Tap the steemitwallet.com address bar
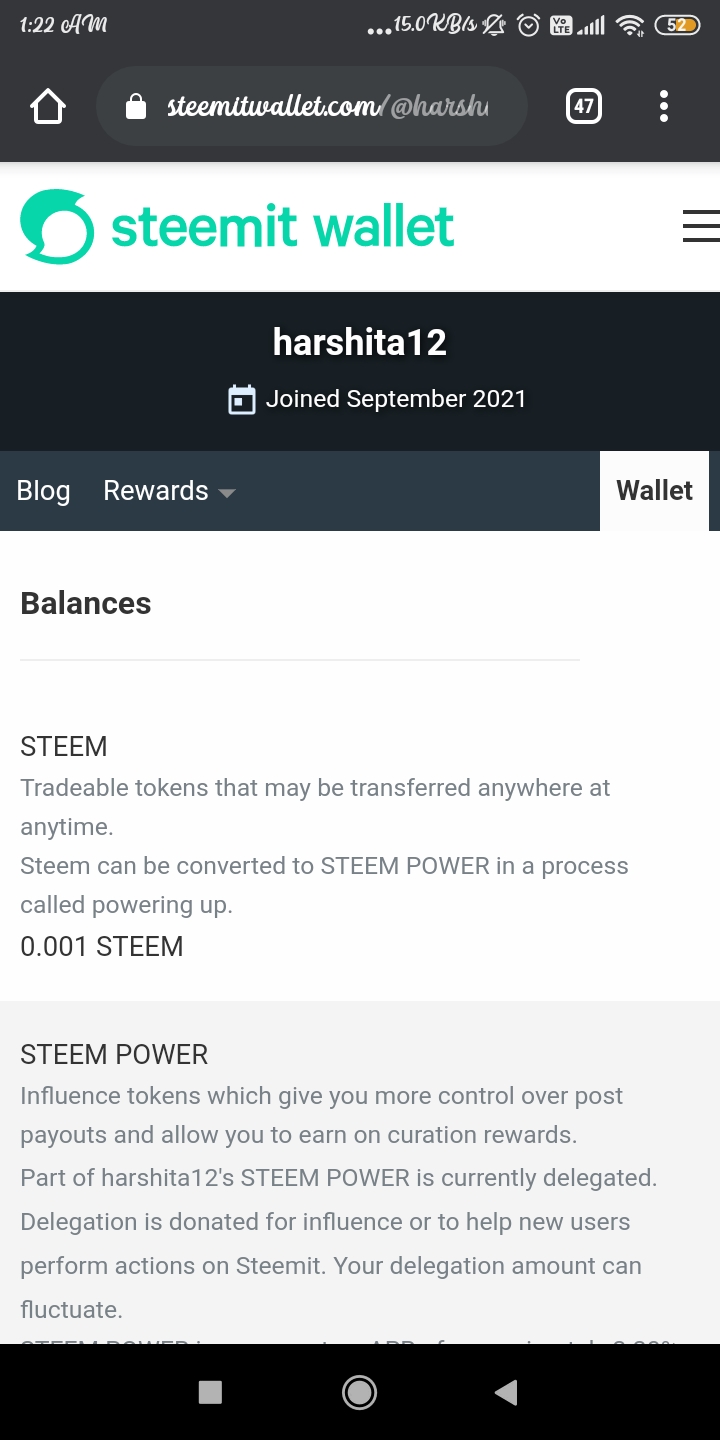This screenshot has height=1440, width=720. click(330, 106)
